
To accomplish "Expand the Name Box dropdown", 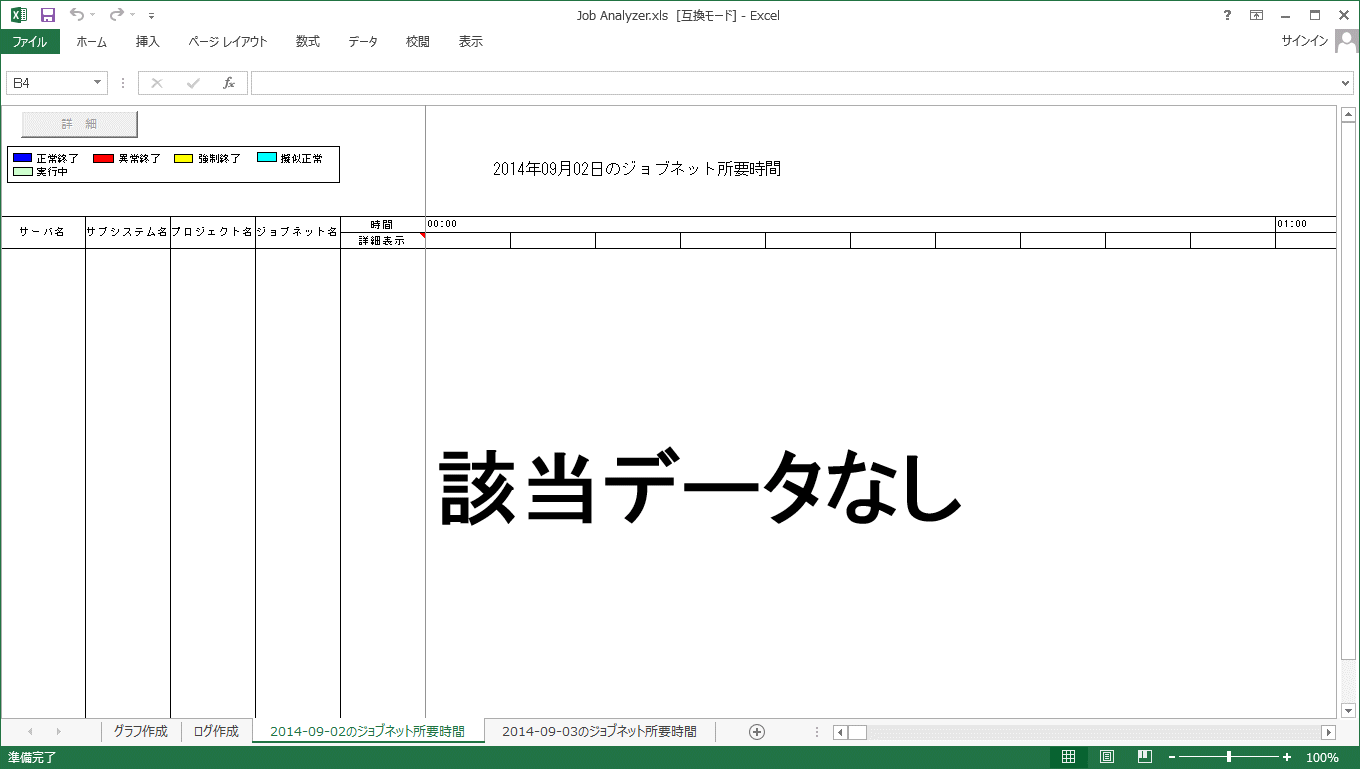I will point(98,83).
